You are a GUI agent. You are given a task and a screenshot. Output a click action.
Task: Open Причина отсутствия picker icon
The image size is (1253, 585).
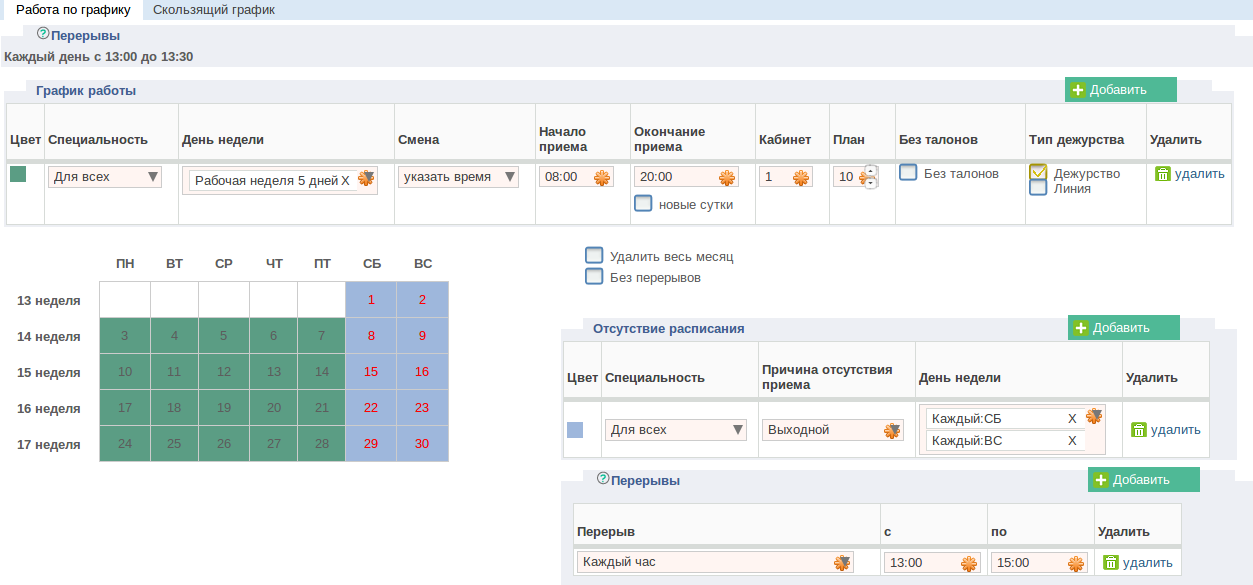[x=892, y=431]
